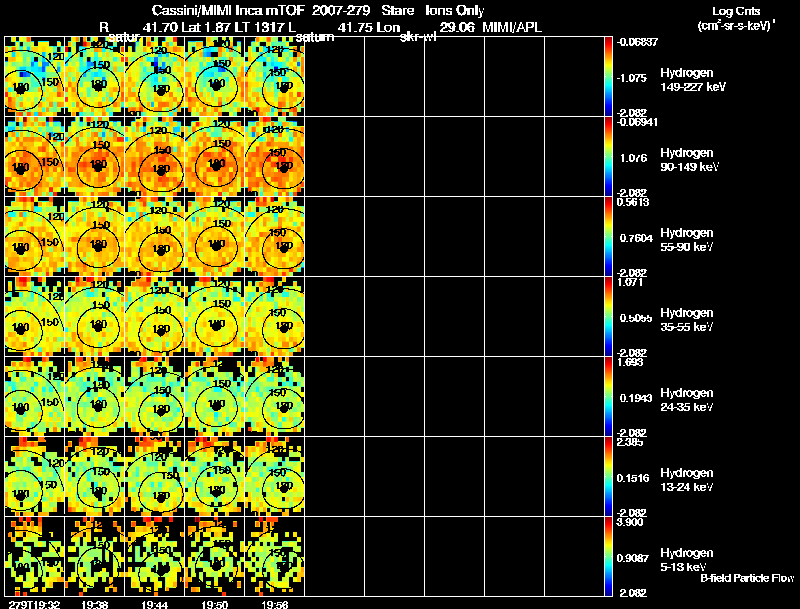
Task: Click the 'Ions Only' text in the title
Action: (x=455, y=11)
